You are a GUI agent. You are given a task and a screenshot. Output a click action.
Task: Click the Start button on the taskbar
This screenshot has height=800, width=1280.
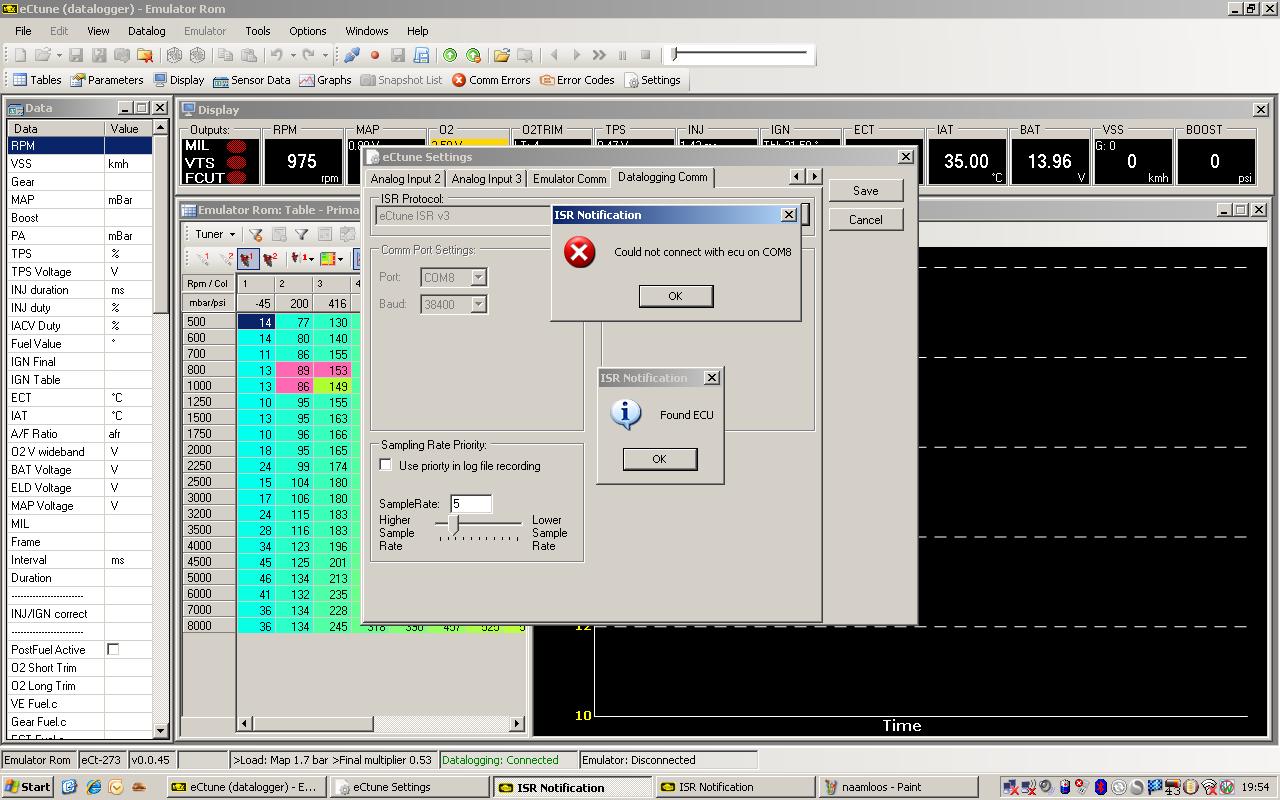27,787
